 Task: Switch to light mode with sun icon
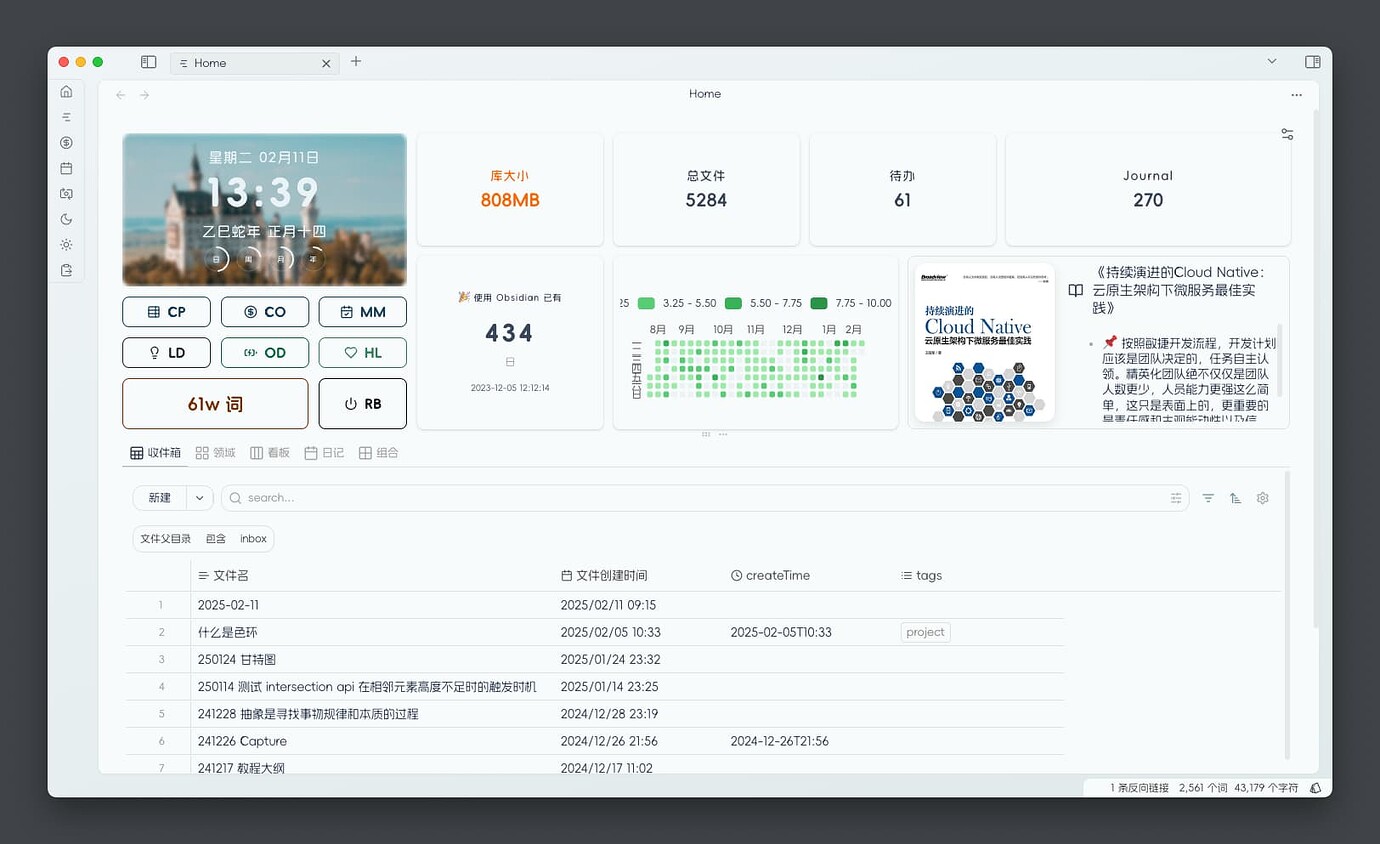point(66,245)
